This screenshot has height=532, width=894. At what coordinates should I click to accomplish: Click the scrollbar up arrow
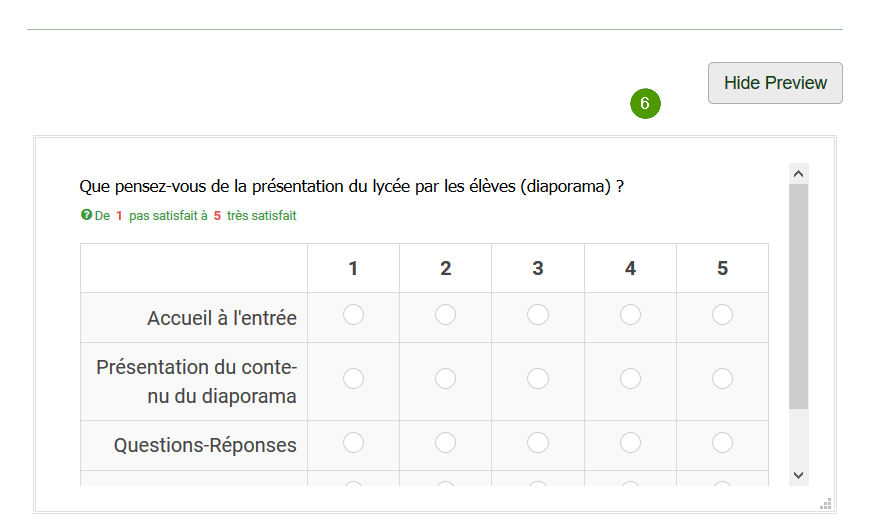pos(798,174)
